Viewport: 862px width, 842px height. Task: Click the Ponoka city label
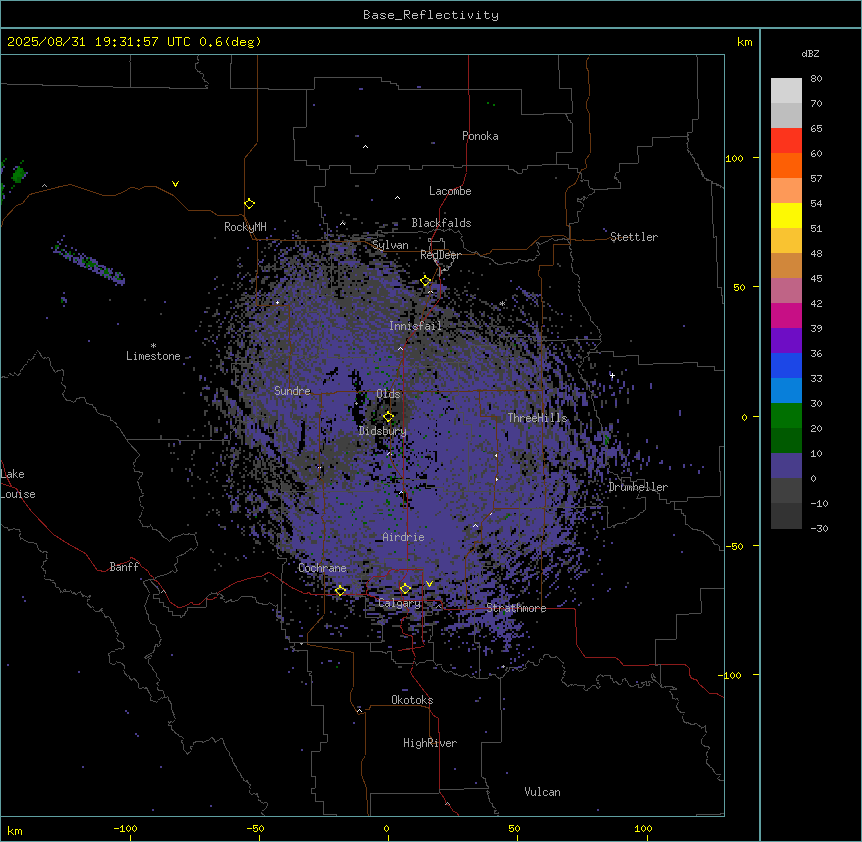[480, 136]
